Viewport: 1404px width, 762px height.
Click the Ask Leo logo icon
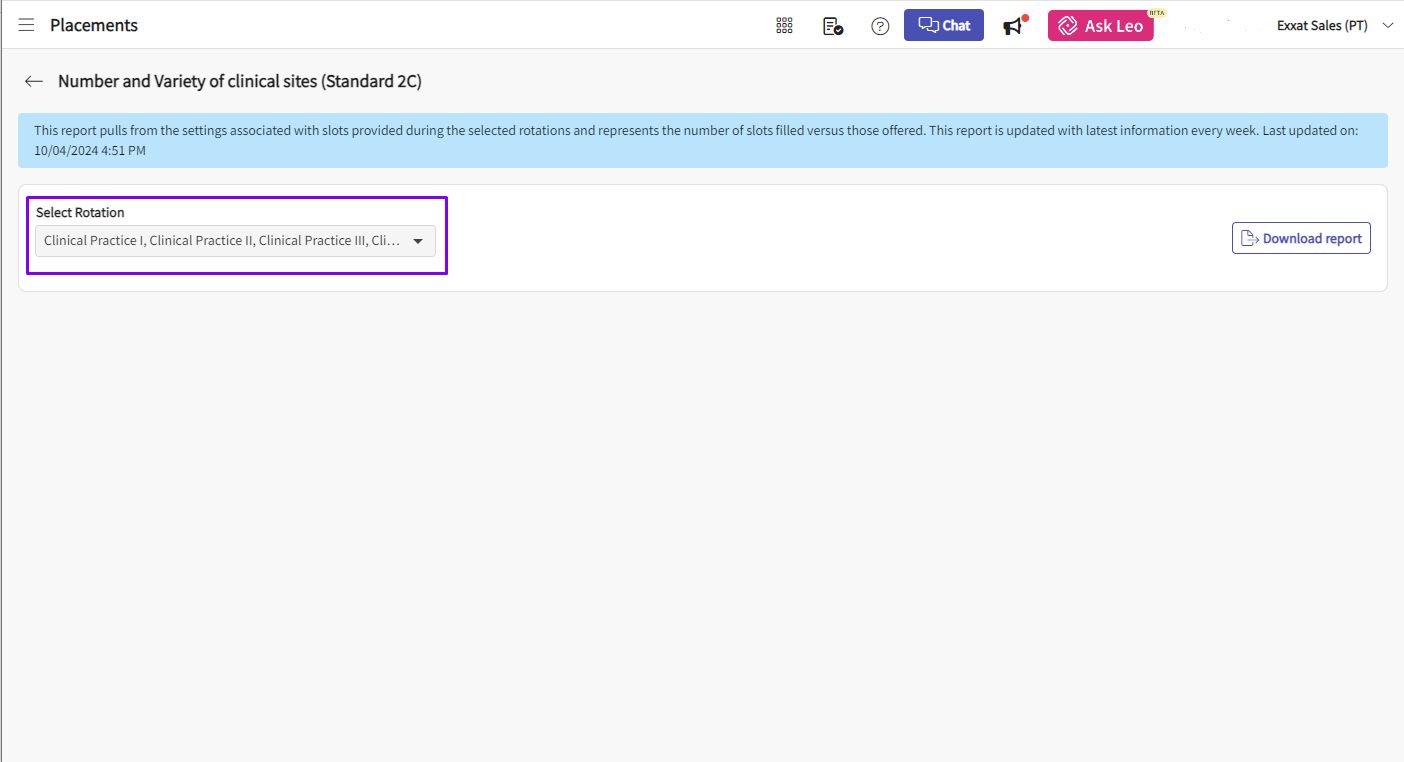pos(1067,26)
